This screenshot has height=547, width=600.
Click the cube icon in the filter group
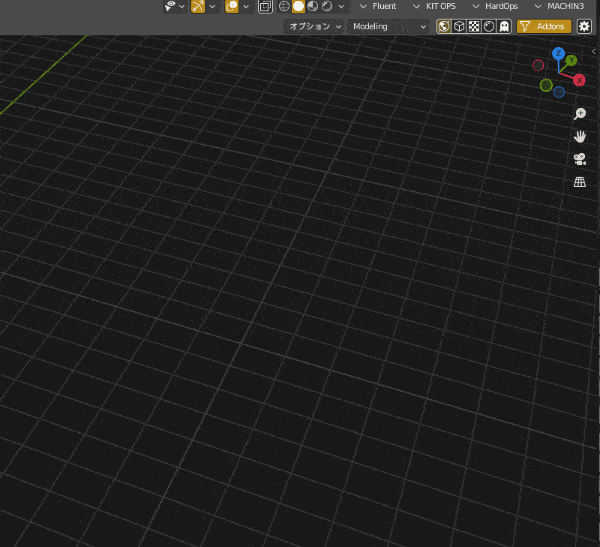[x=459, y=26]
